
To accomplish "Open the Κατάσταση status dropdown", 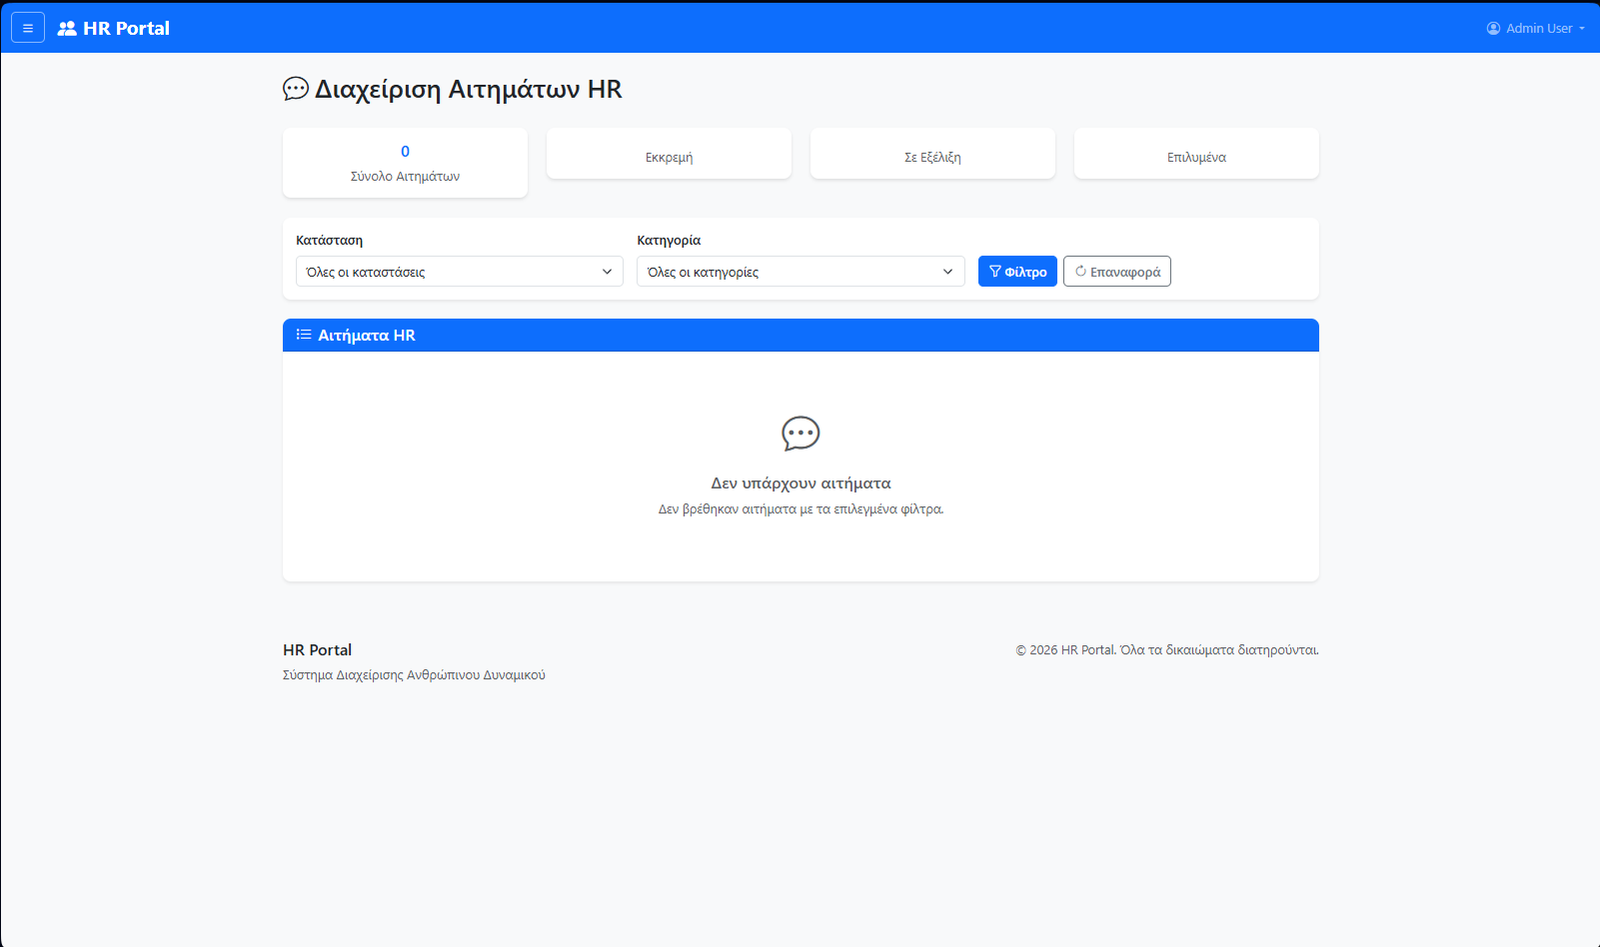I will (x=459, y=271).
